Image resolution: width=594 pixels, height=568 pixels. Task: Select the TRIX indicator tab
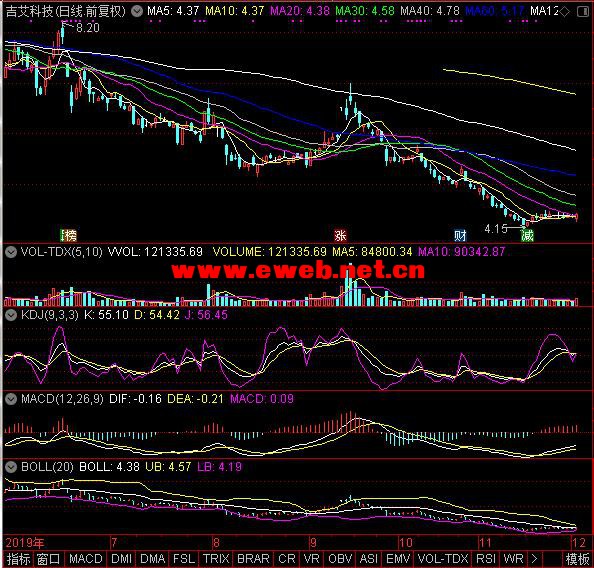point(216,559)
